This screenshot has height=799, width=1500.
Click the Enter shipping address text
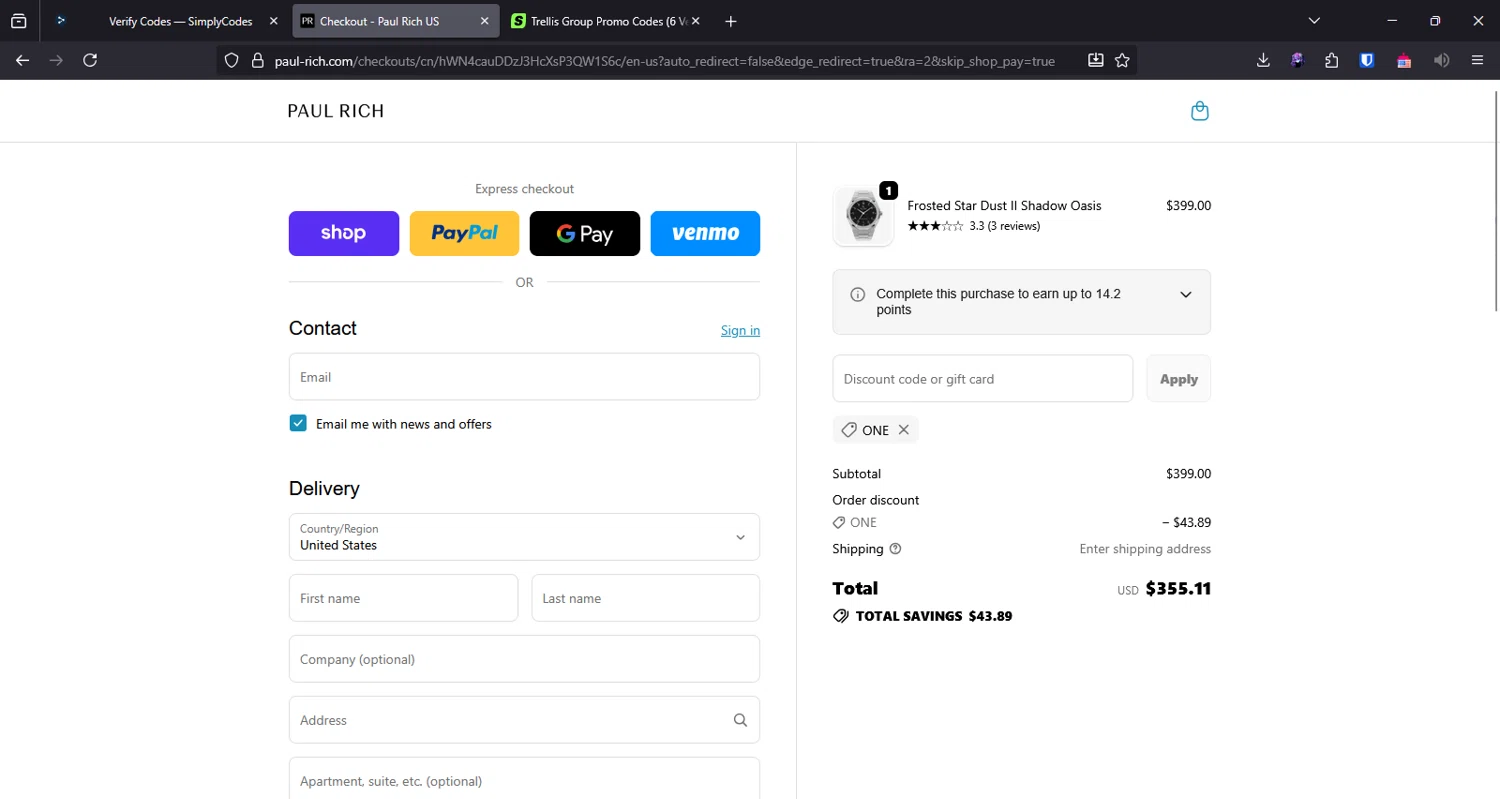point(1145,549)
